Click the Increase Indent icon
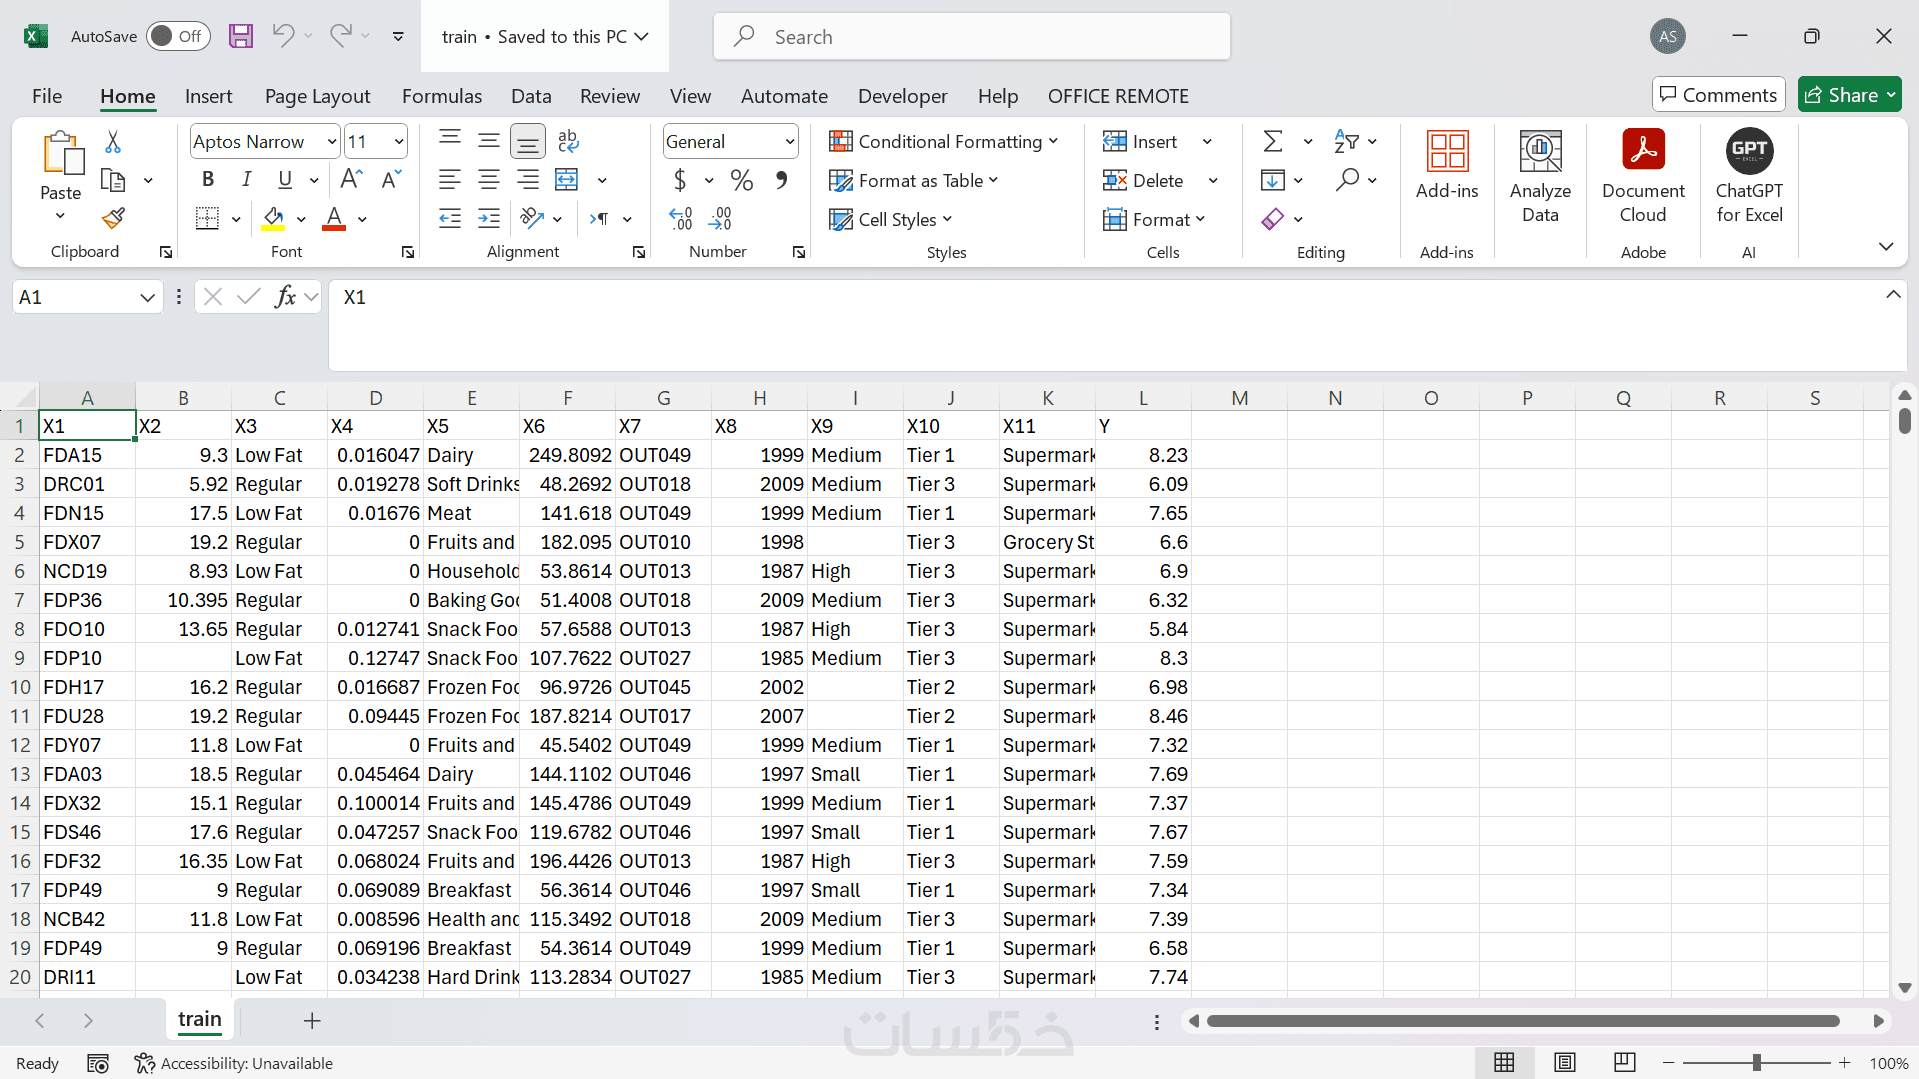 (x=489, y=218)
